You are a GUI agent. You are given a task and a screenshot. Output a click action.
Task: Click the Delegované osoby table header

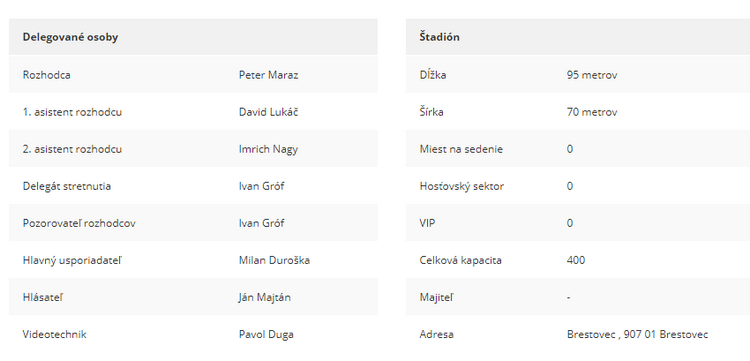click(70, 37)
